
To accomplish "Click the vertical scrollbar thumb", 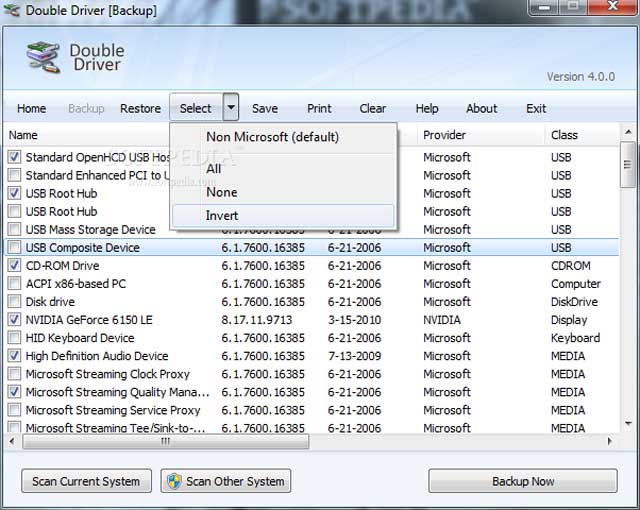I will pyautogui.click(x=628, y=164).
